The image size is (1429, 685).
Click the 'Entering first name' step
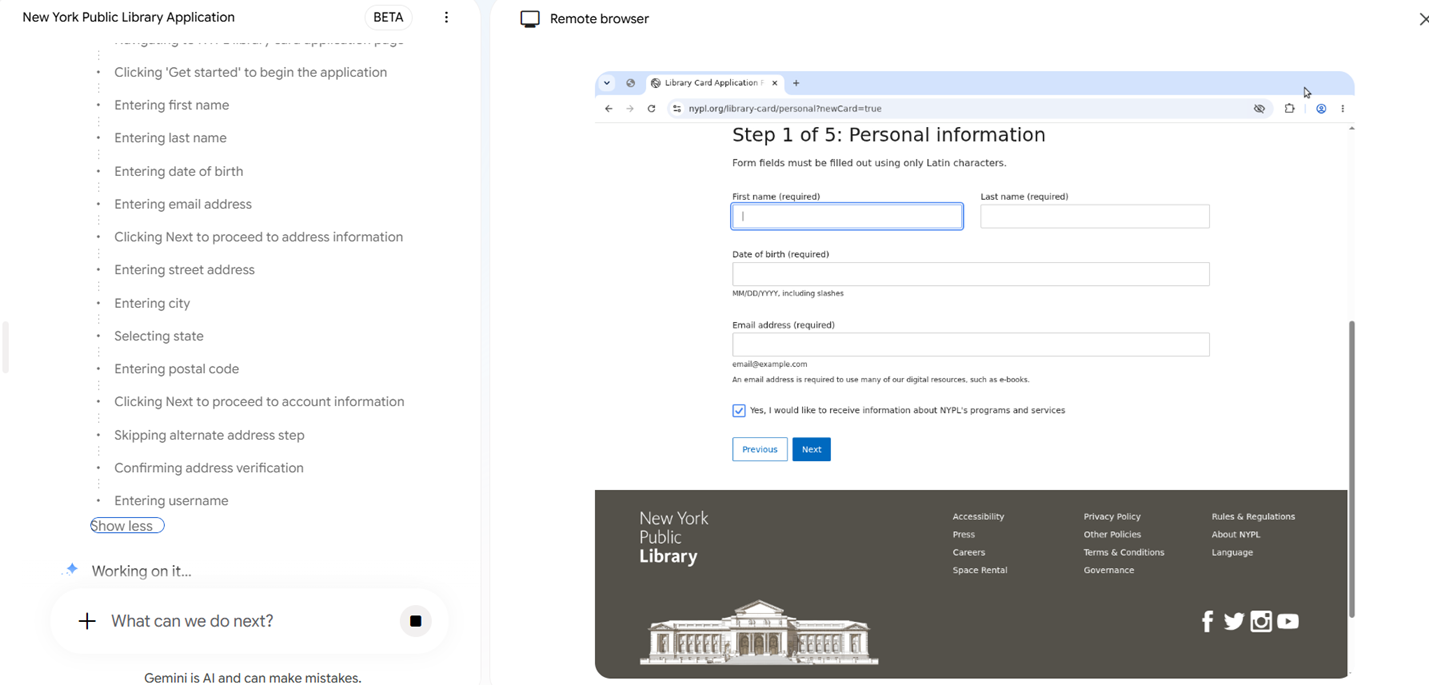pyautogui.click(x=171, y=105)
